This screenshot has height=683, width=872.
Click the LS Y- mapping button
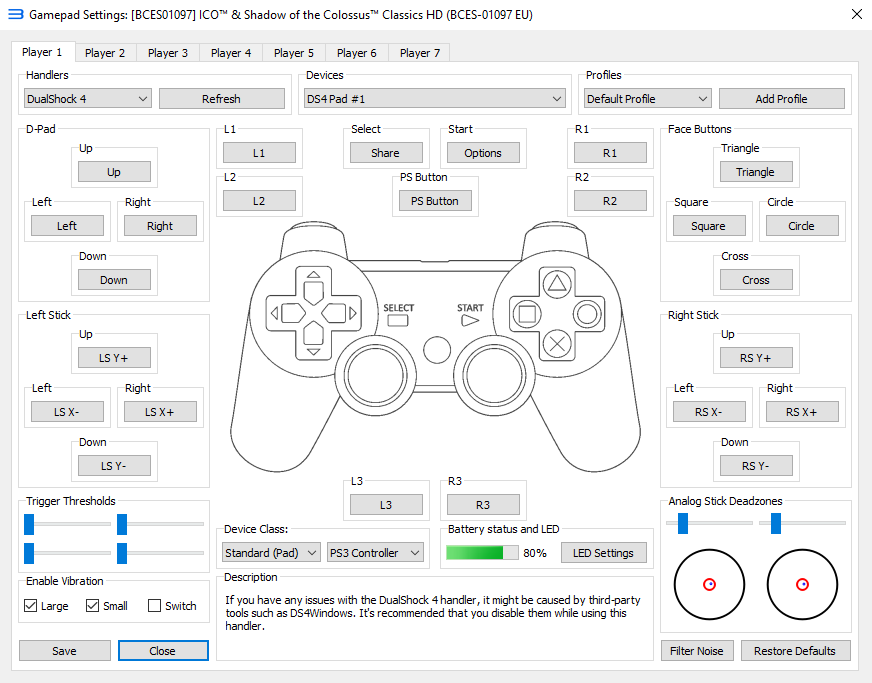114,466
